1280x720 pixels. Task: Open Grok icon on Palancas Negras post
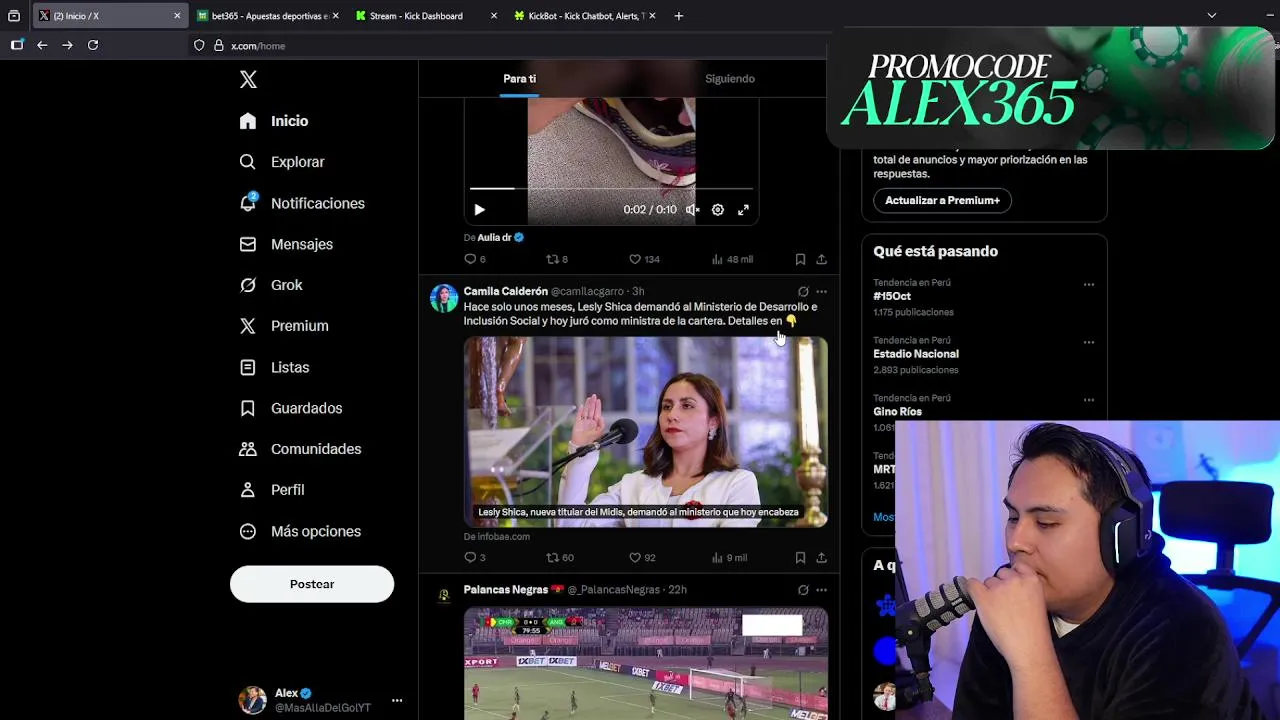pyautogui.click(x=803, y=590)
